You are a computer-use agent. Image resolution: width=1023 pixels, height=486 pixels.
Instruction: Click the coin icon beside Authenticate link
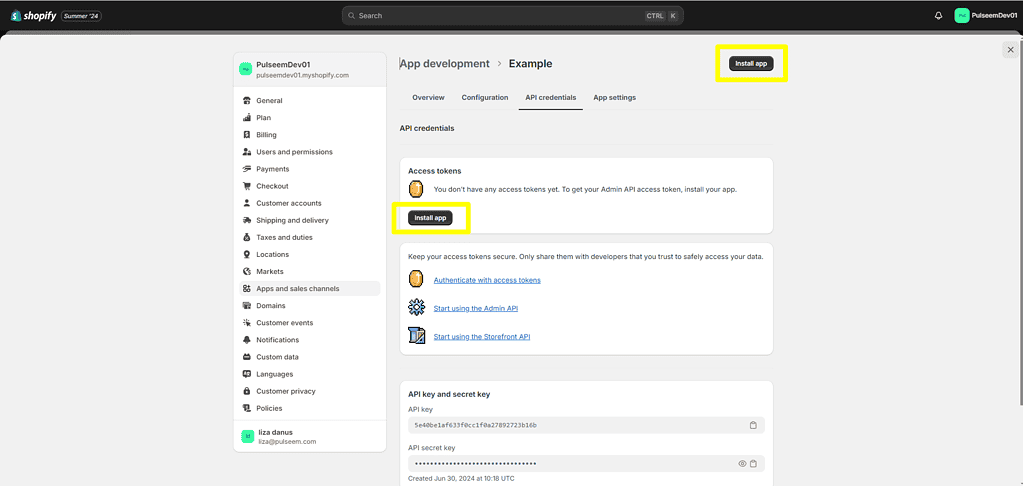416,280
